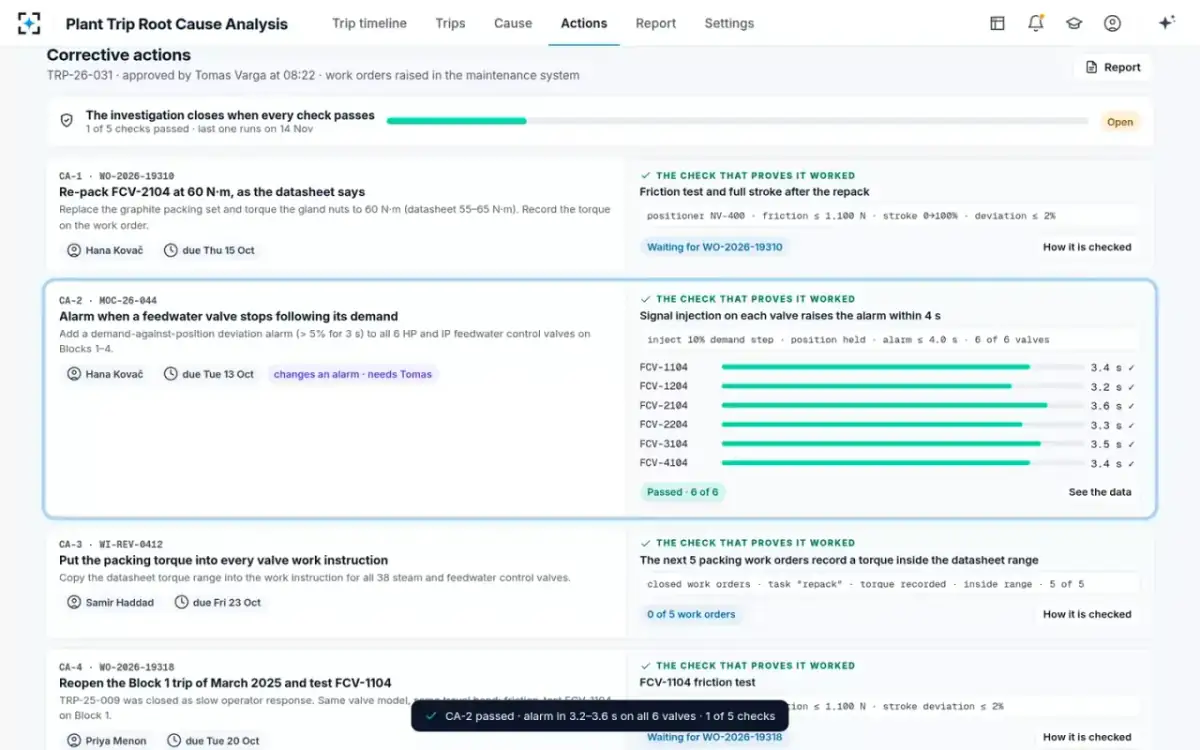Click Friction test and full stroke heading
The width and height of the screenshot is (1200, 750).
(x=755, y=192)
